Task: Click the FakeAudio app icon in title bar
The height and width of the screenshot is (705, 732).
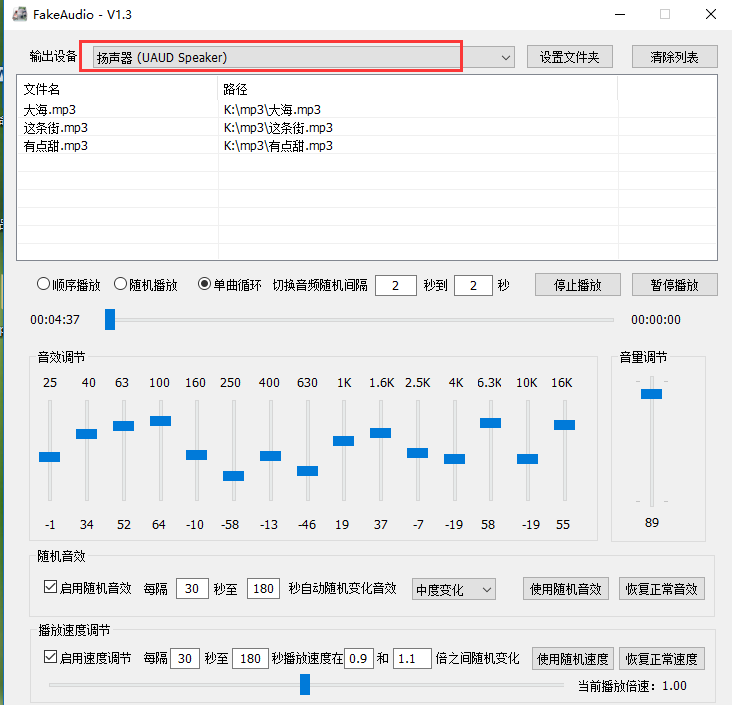Action: tap(20, 14)
